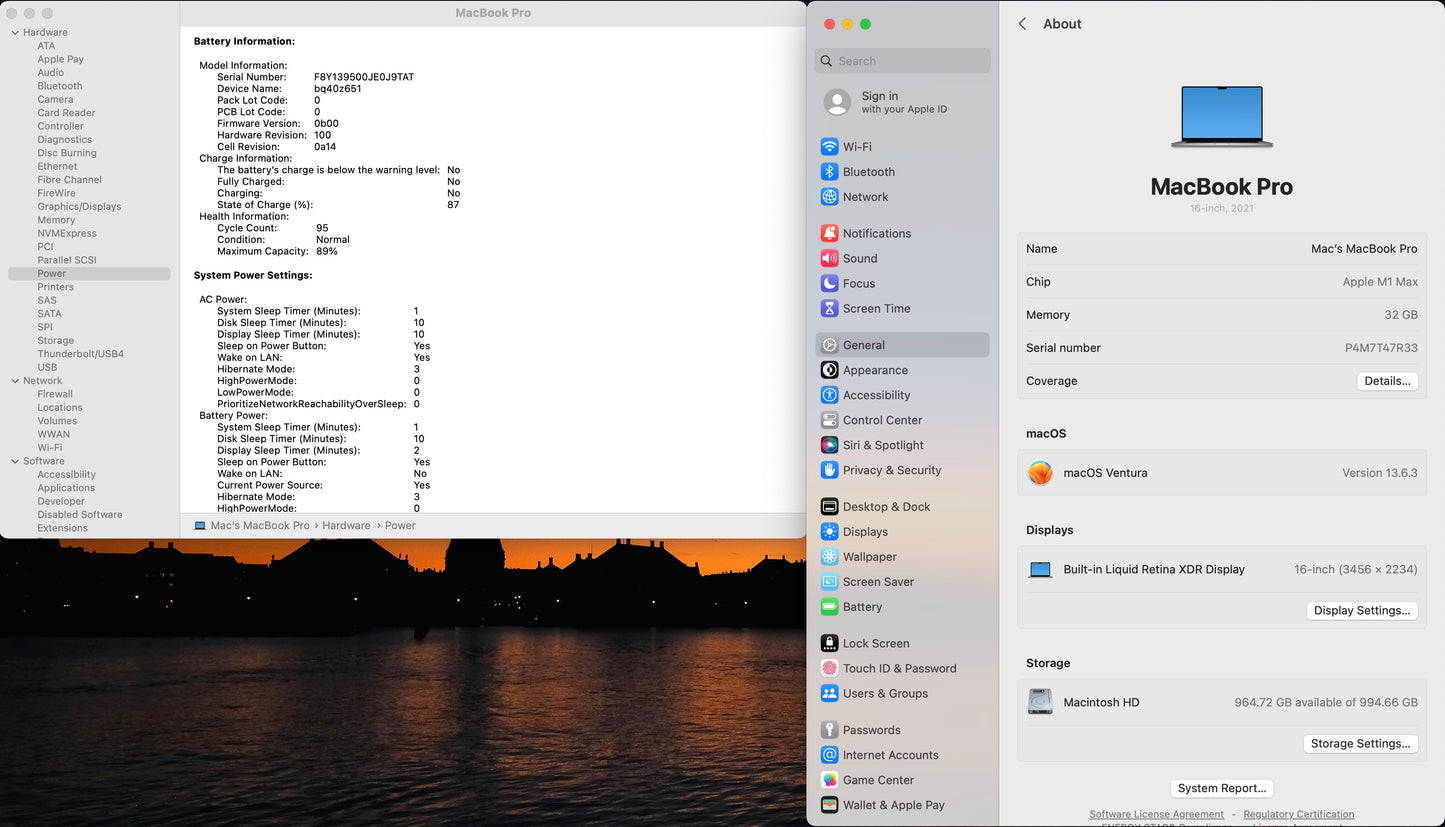The image size is (1445, 827).
Task: Open Game Center icon
Action: pyautogui.click(x=829, y=780)
